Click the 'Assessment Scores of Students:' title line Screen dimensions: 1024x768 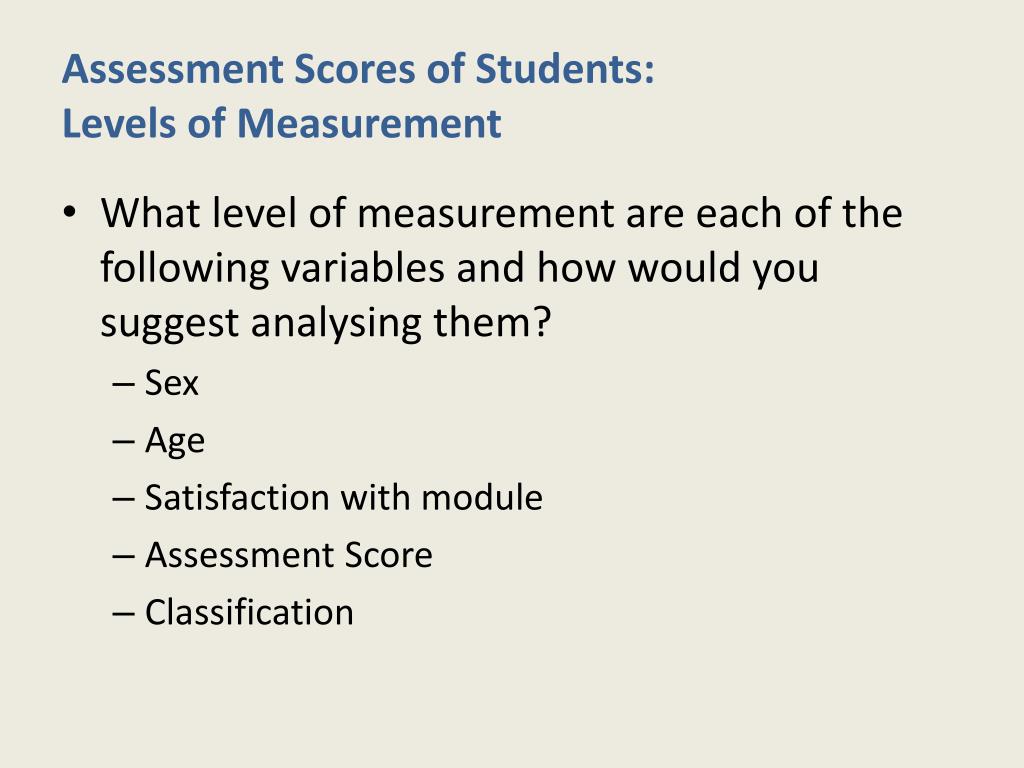point(358,69)
